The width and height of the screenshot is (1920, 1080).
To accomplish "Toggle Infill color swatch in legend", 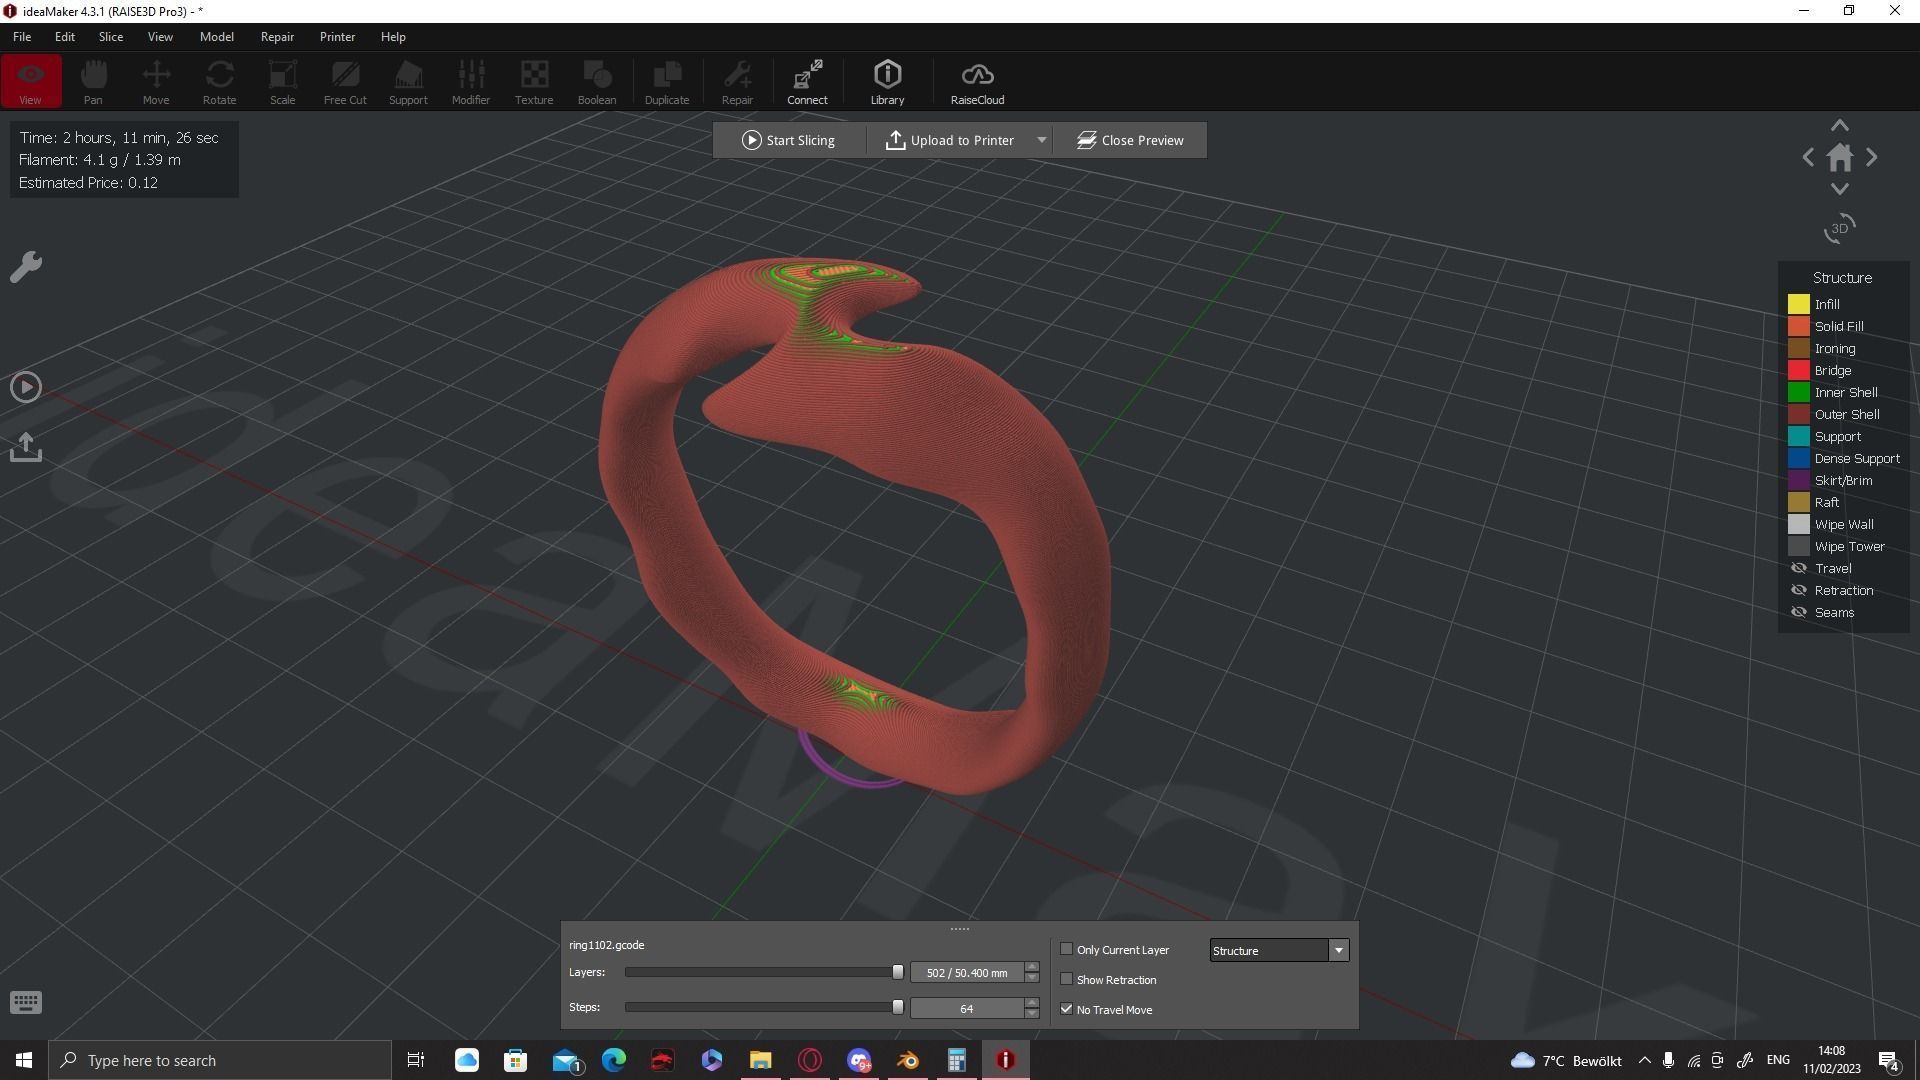I will pyautogui.click(x=1799, y=304).
